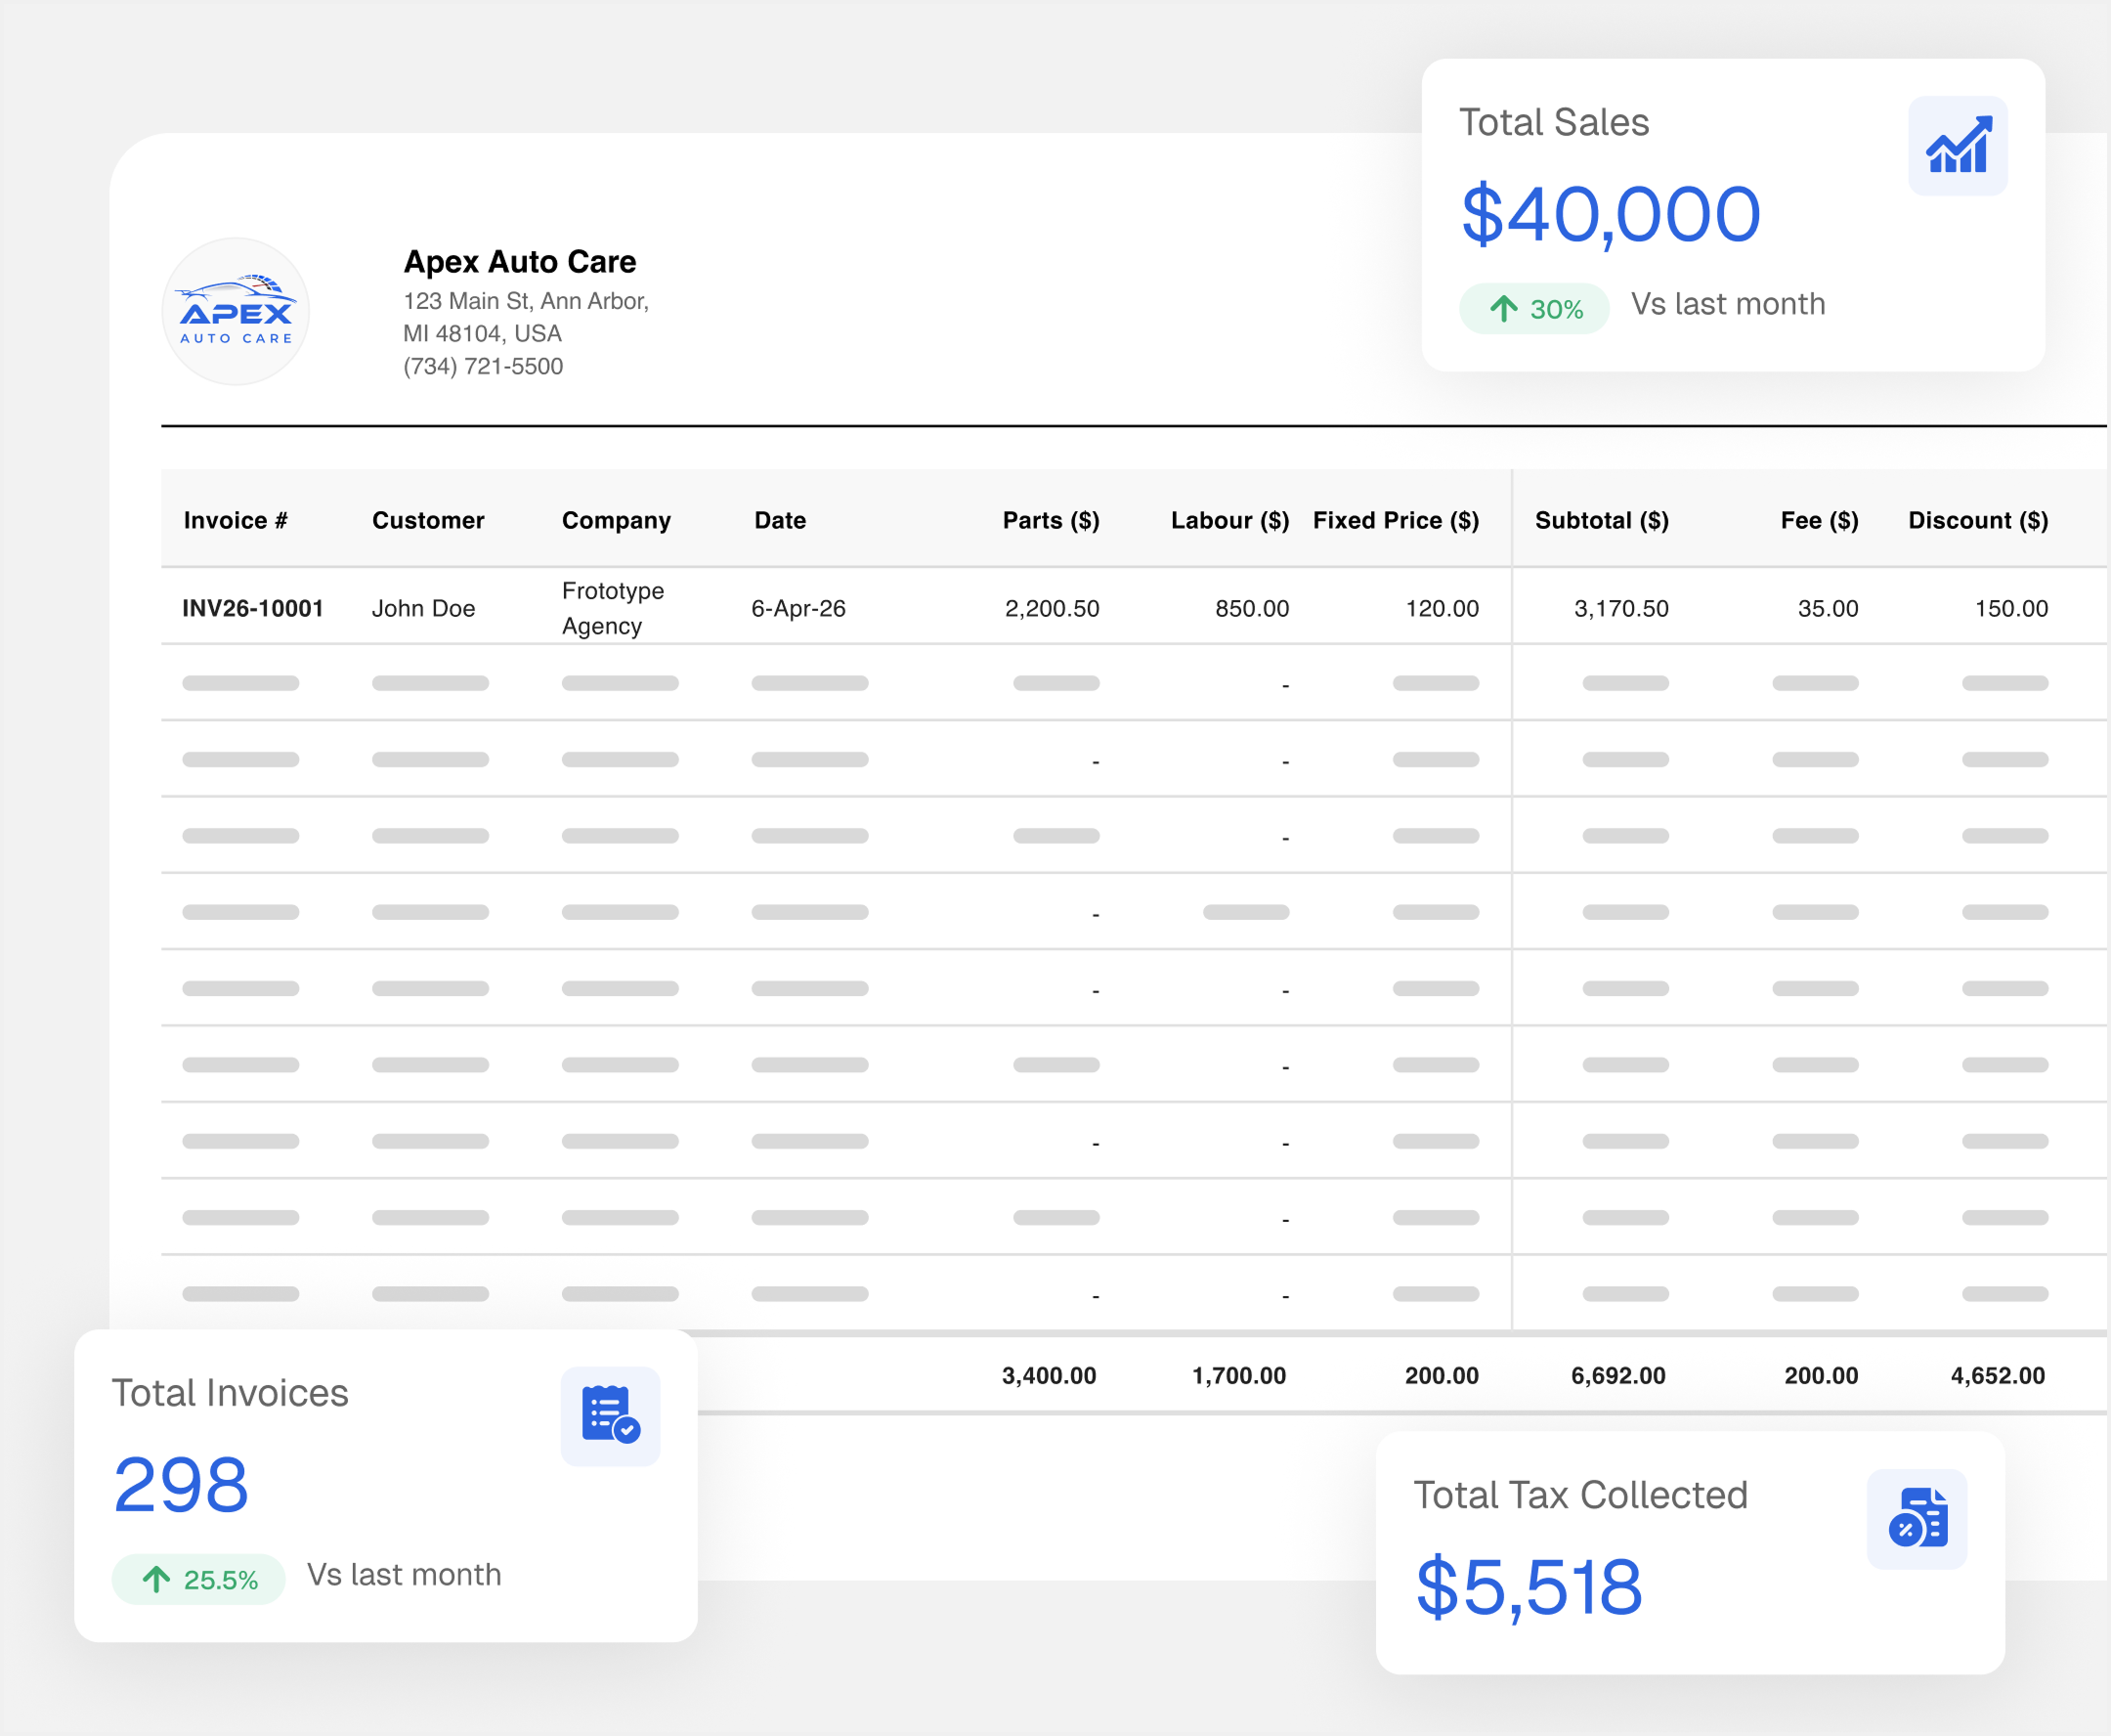Click the 200.00 fixed price total
The width and height of the screenshot is (2111, 1736).
[x=1442, y=1376]
